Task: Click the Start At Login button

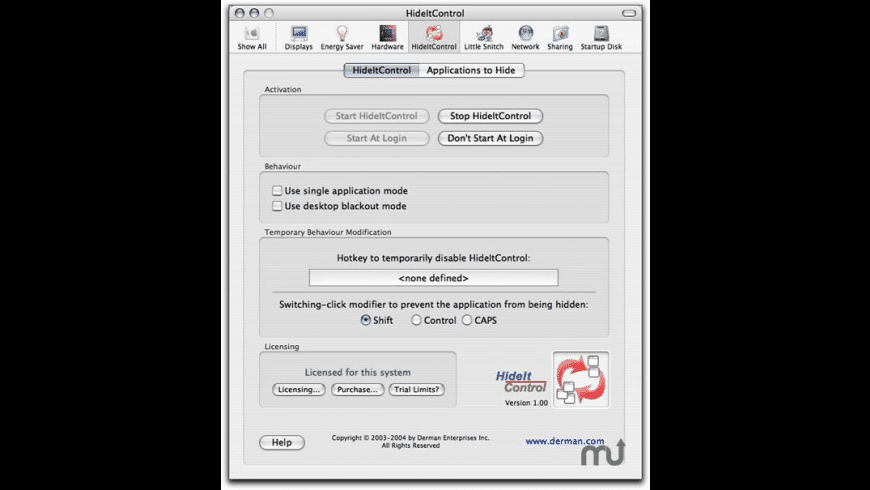Action: [377, 138]
